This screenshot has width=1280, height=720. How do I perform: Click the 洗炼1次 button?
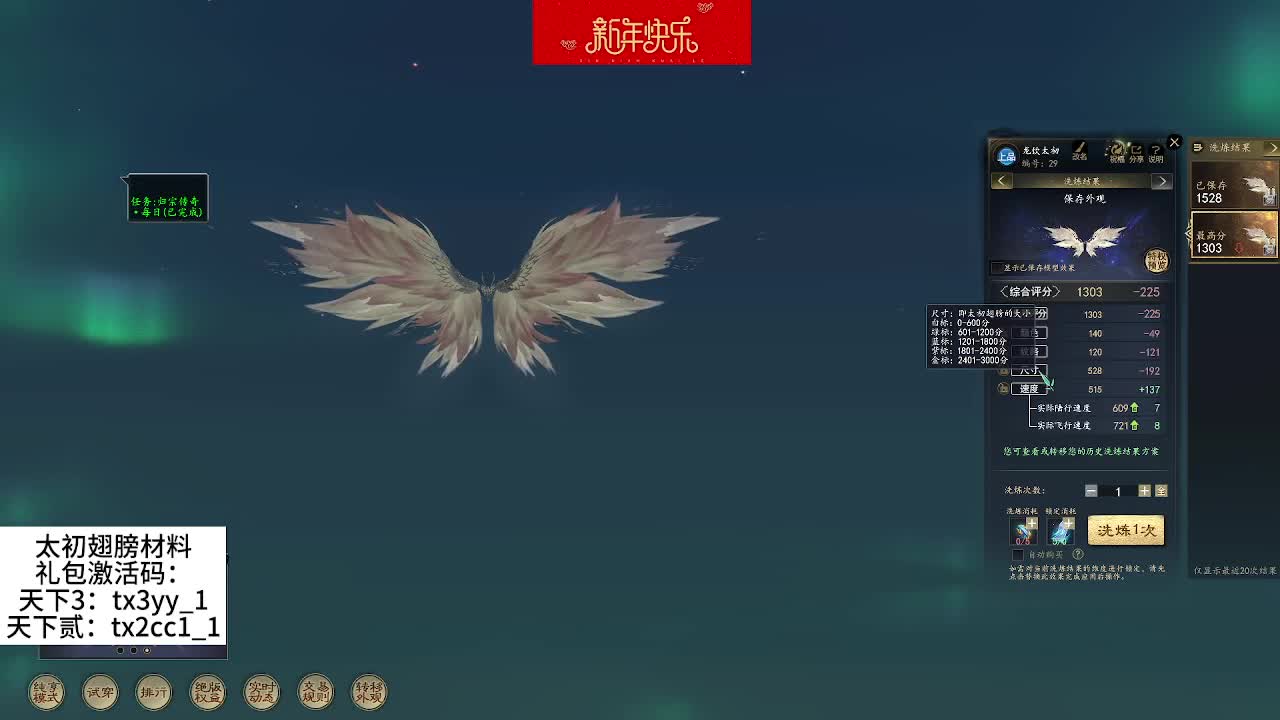[1126, 530]
